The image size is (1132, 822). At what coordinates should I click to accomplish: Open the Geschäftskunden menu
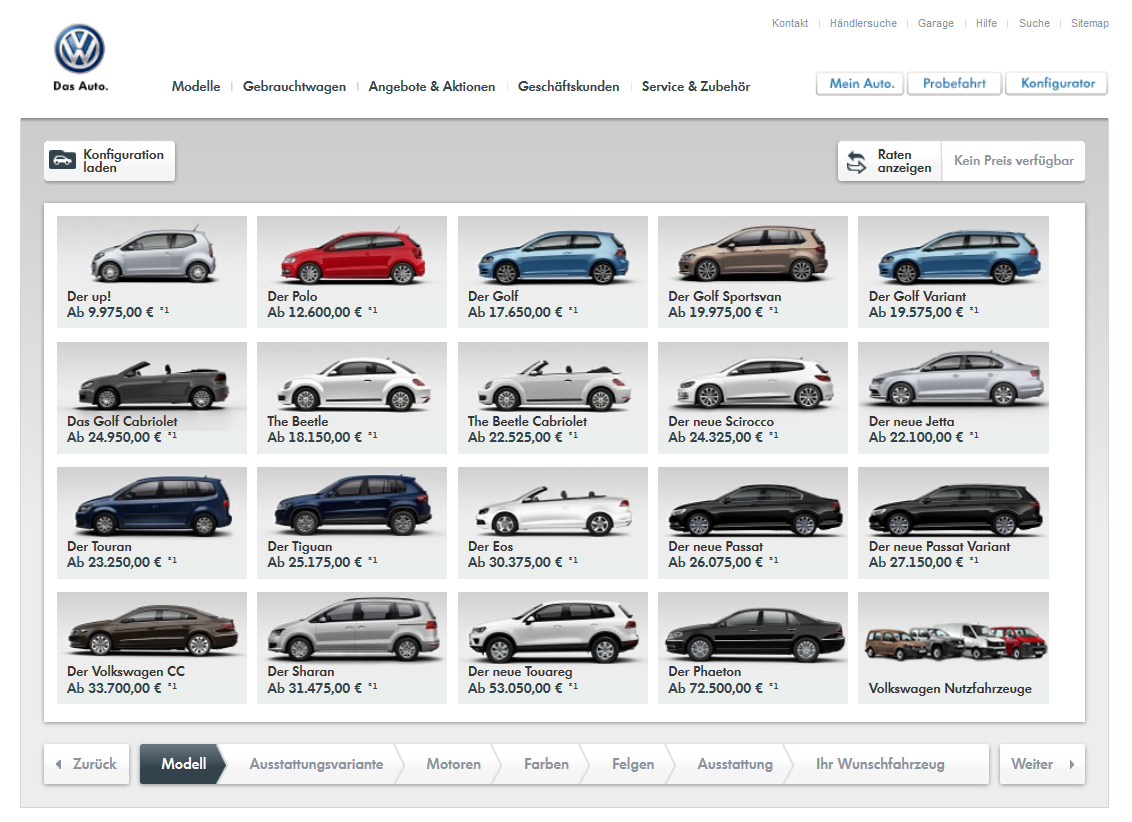coord(568,87)
